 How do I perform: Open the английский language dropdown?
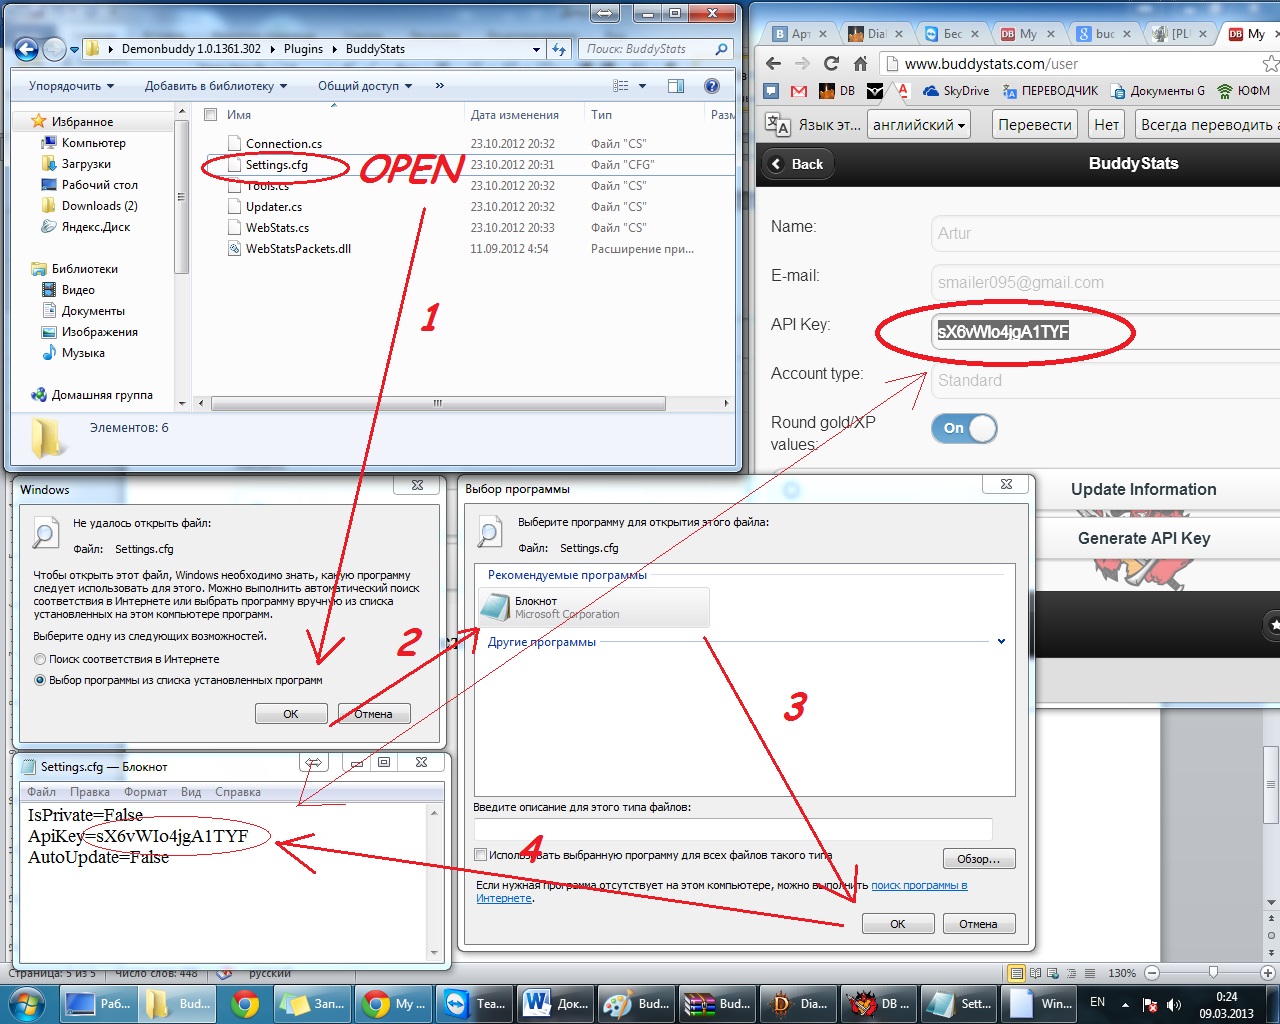coord(919,125)
